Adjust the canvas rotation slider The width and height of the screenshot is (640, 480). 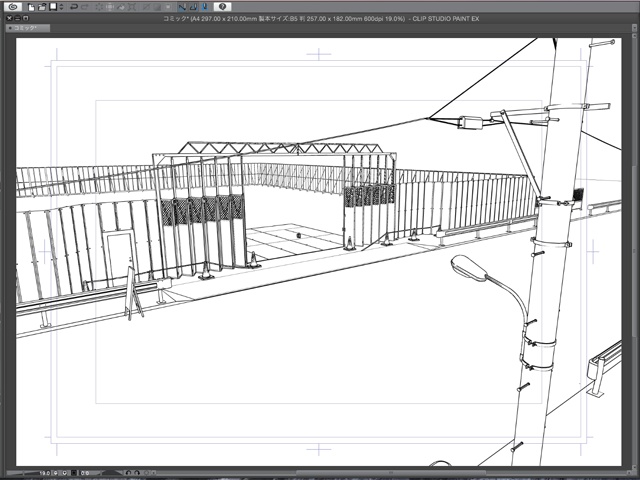[x=112, y=473]
